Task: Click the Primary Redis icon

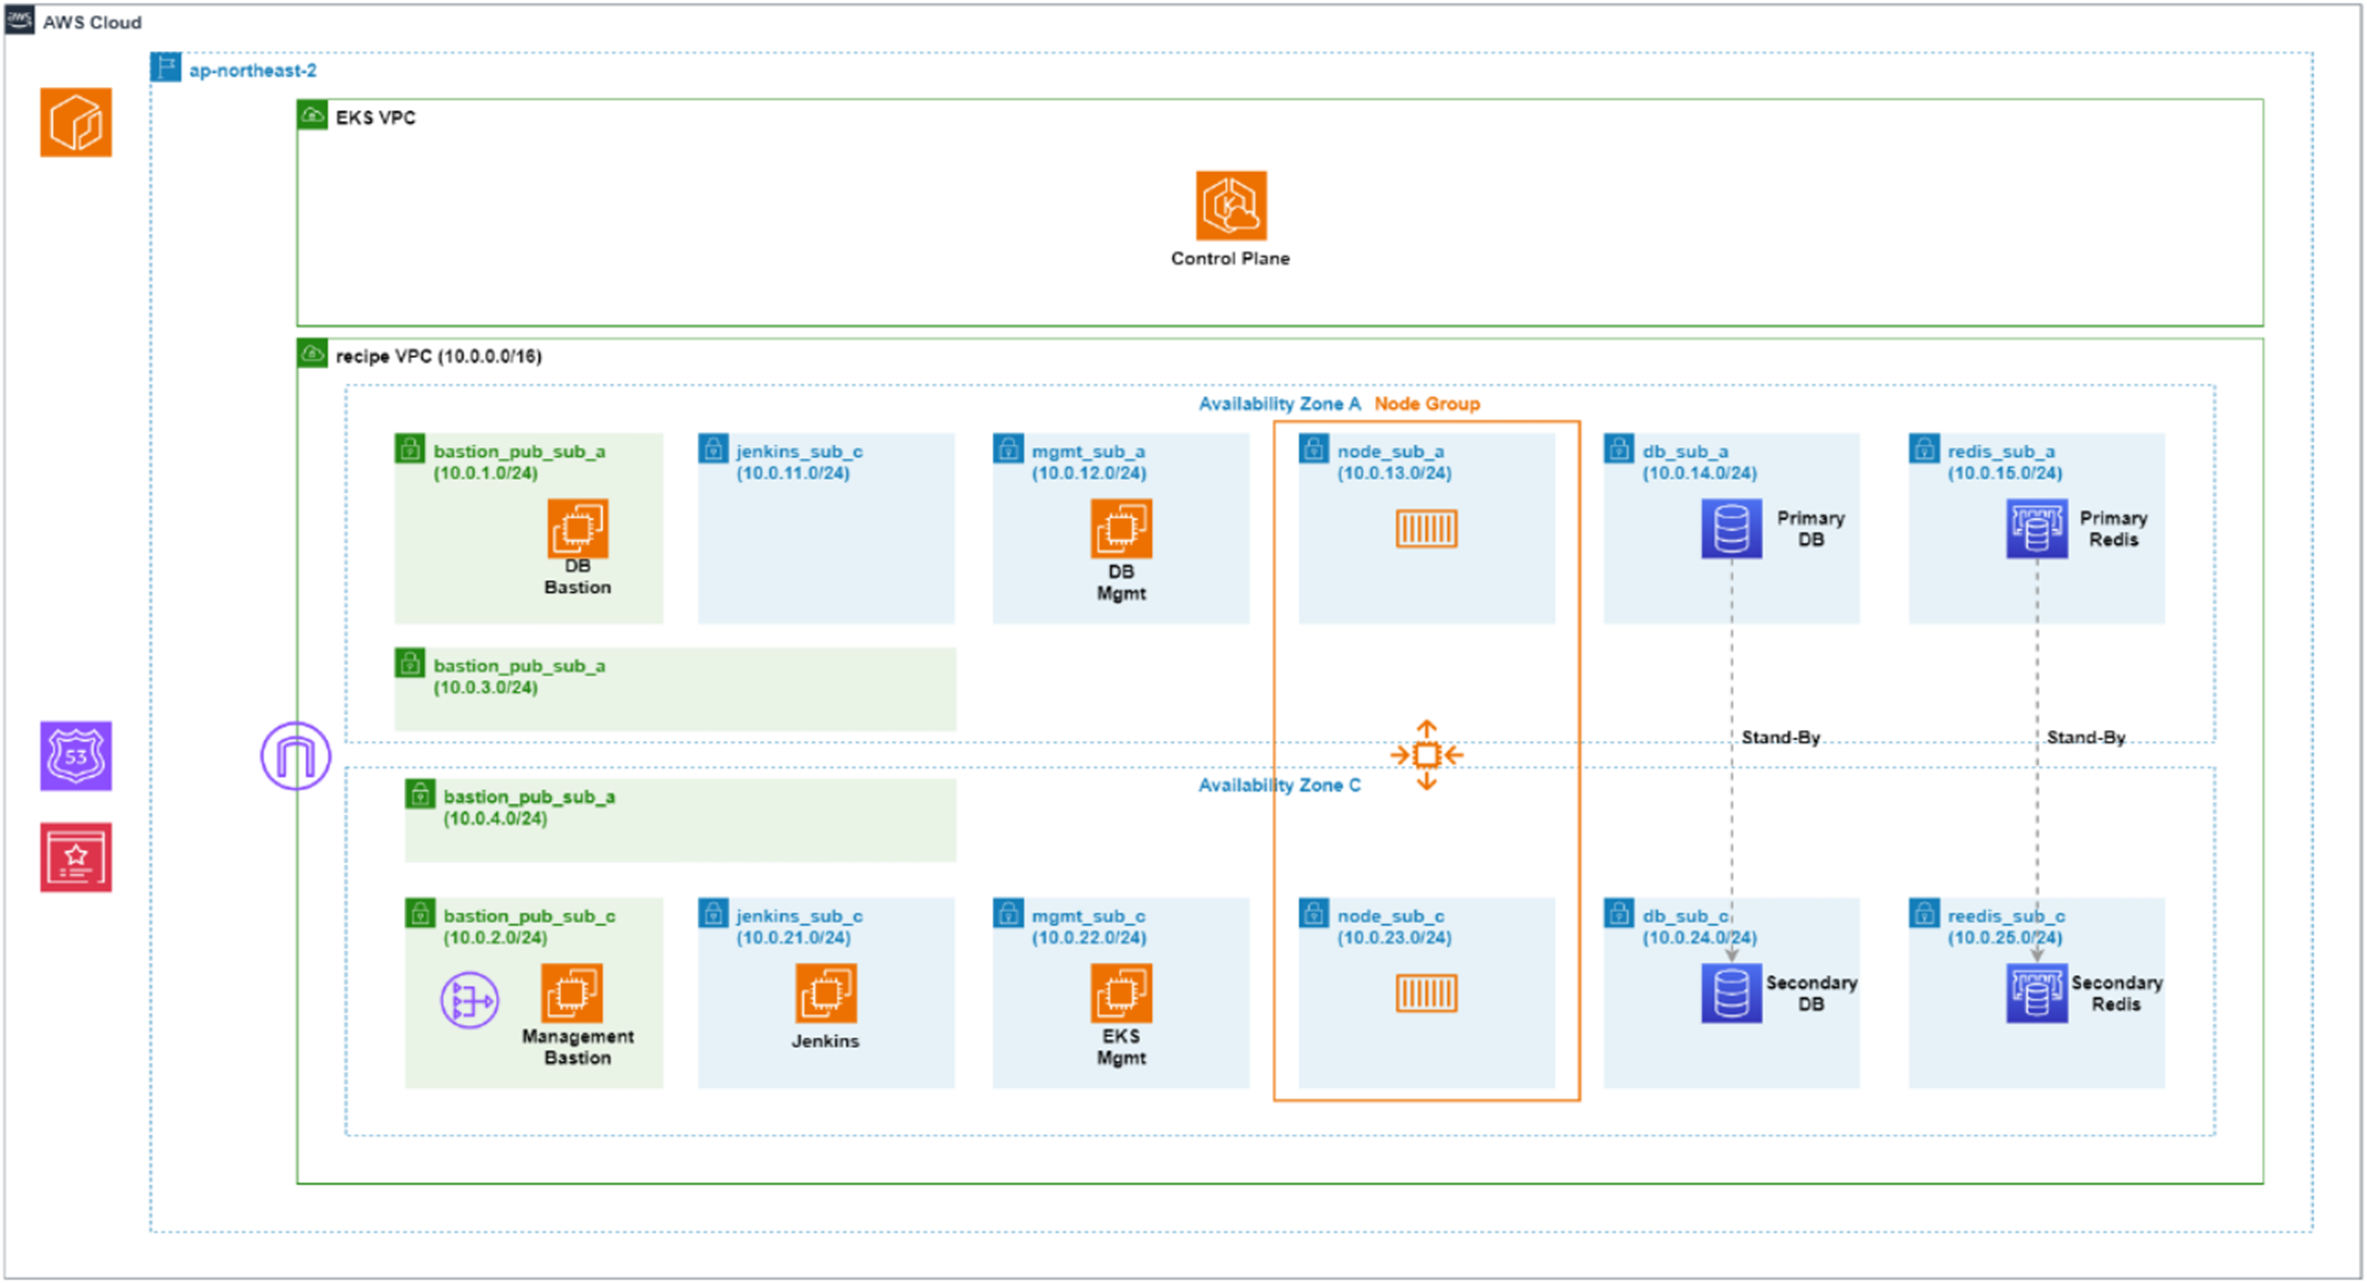Action: coord(2037,529)
